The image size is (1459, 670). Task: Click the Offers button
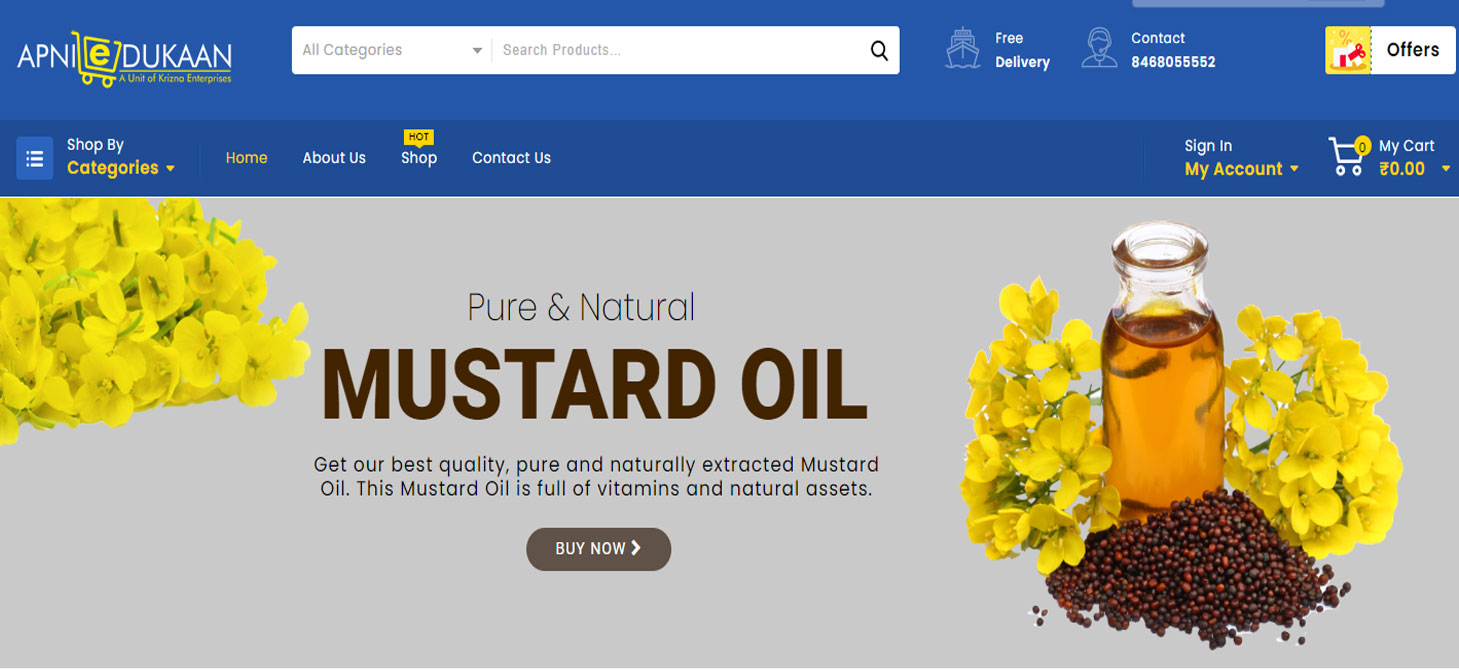coord(1411,50)
